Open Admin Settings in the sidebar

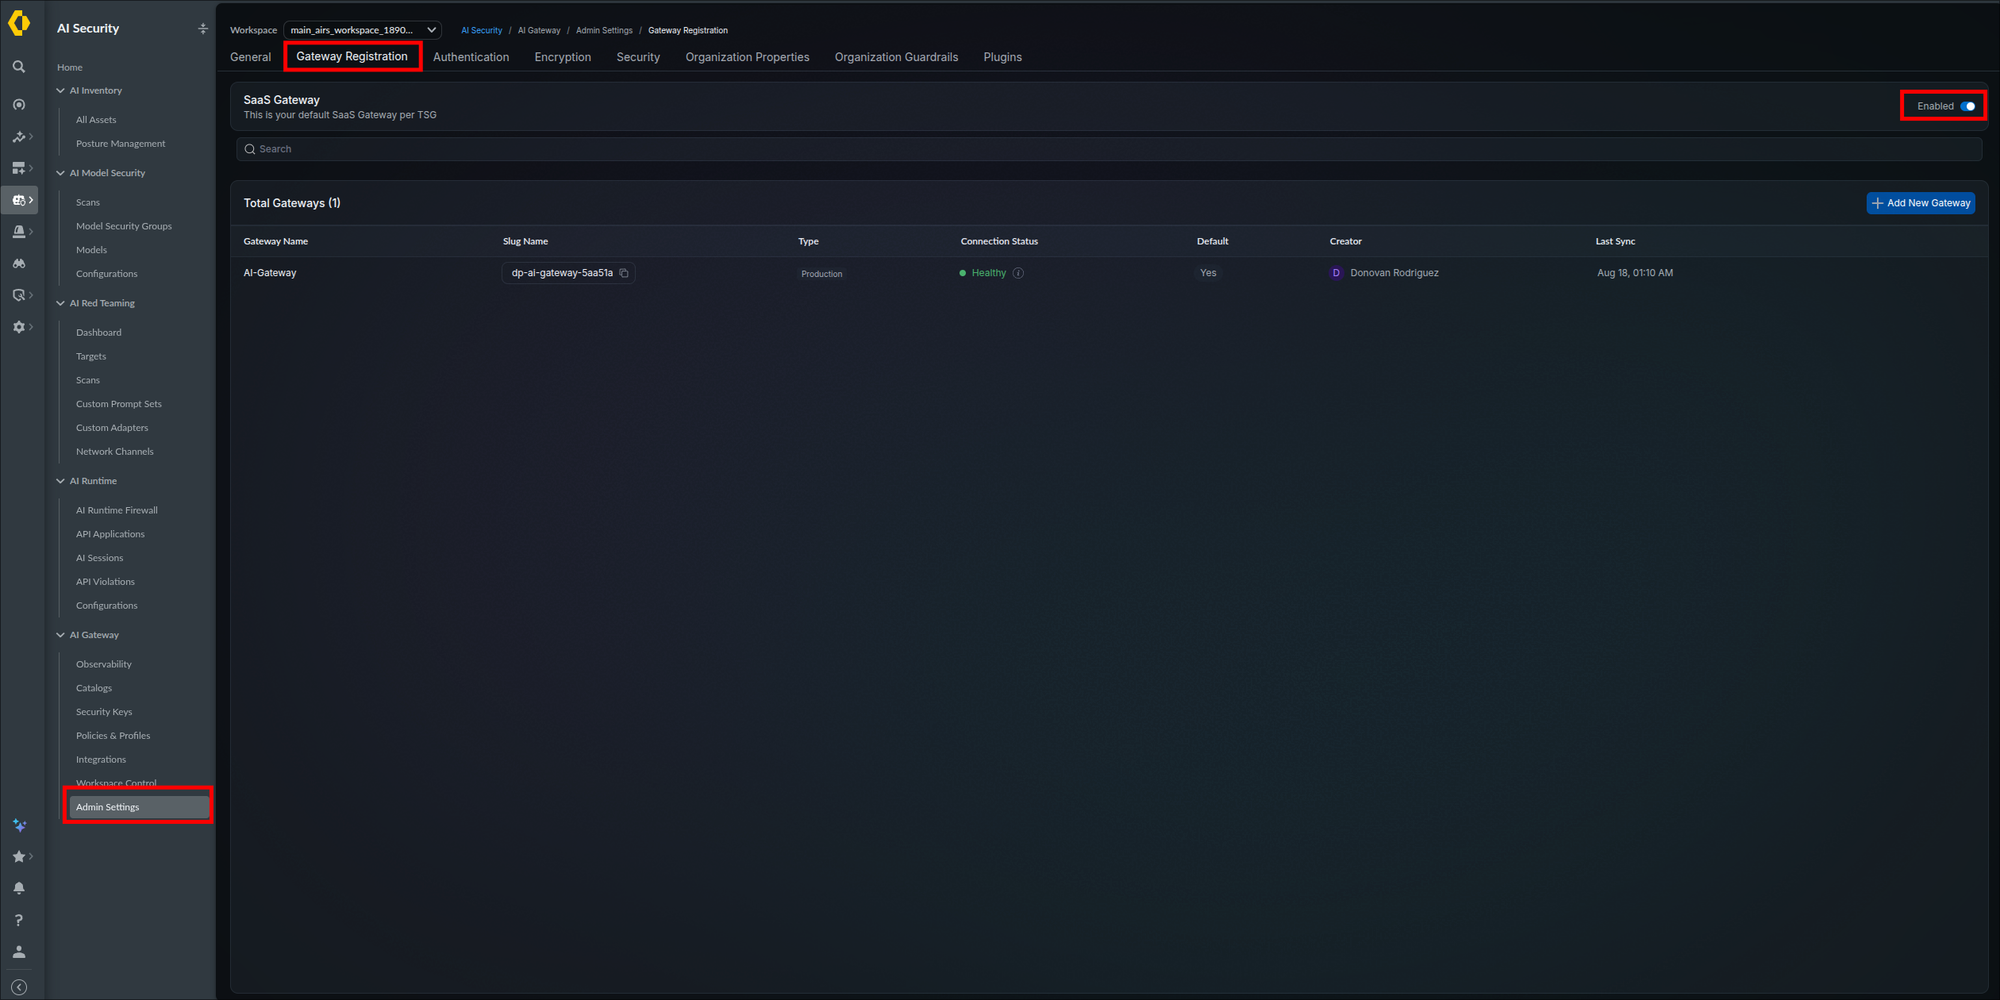point(138,807)
